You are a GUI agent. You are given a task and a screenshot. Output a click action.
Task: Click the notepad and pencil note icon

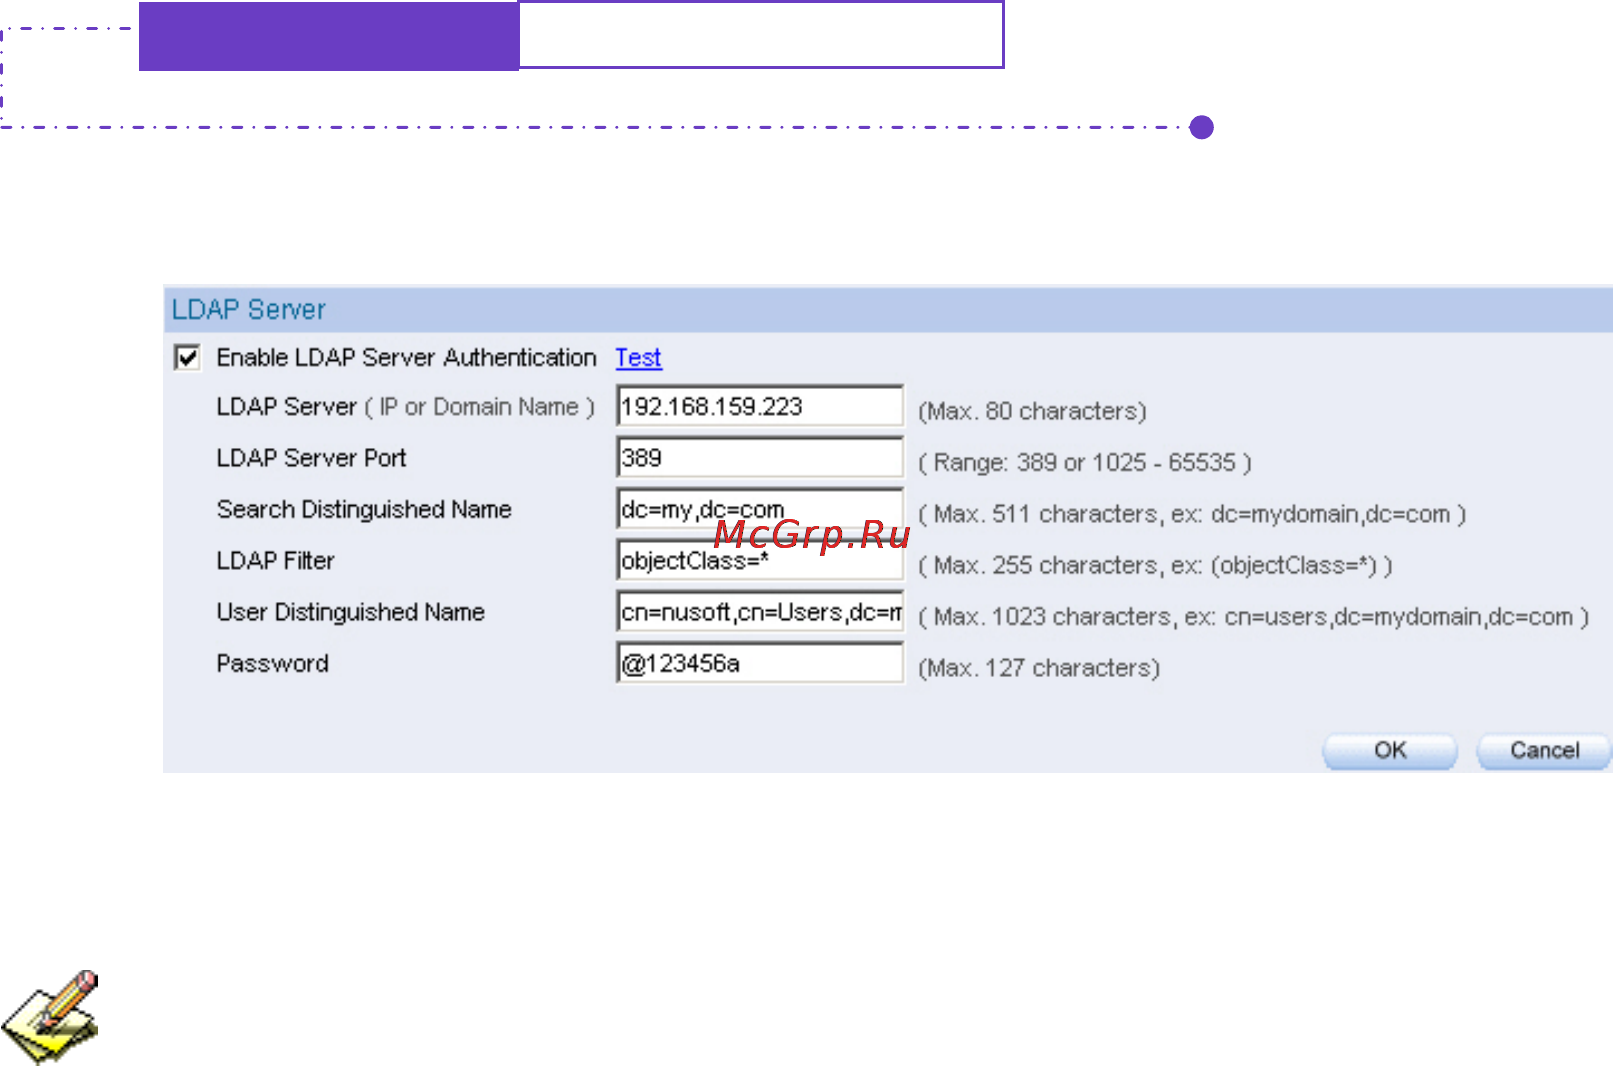(50, 1016)
